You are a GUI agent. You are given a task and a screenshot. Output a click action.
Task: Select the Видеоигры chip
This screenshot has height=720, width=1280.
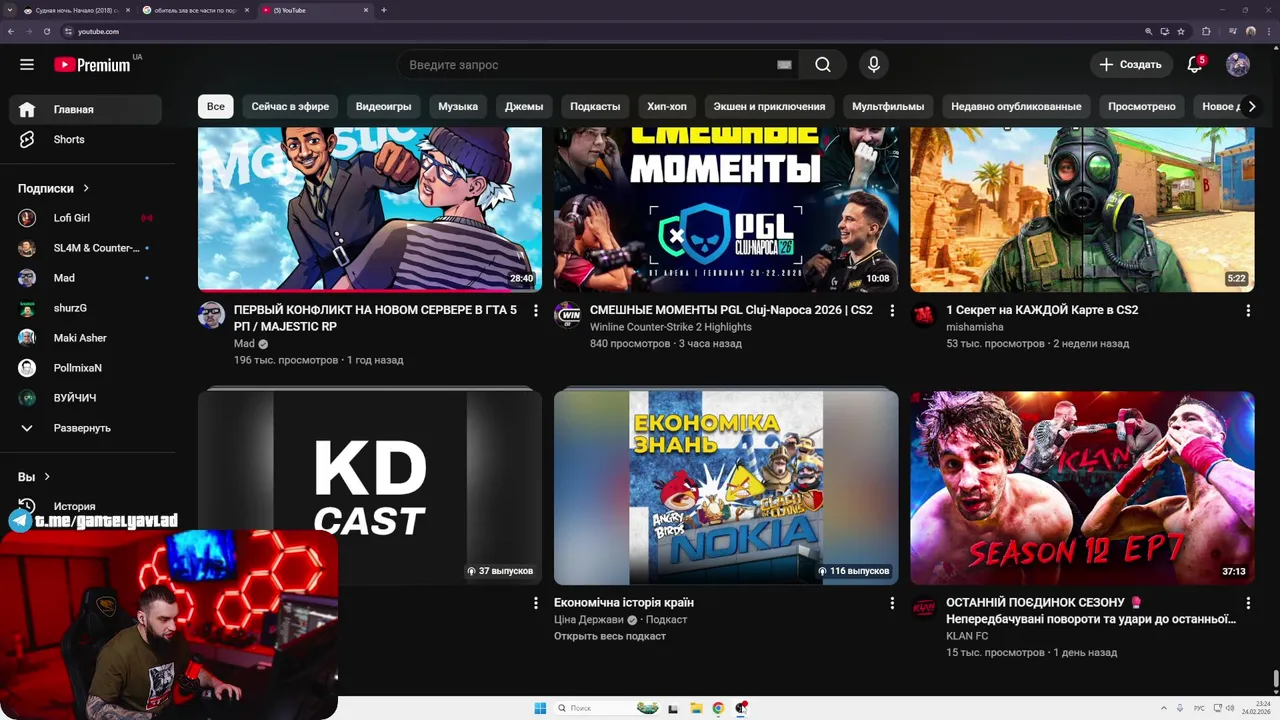(383, 106)
